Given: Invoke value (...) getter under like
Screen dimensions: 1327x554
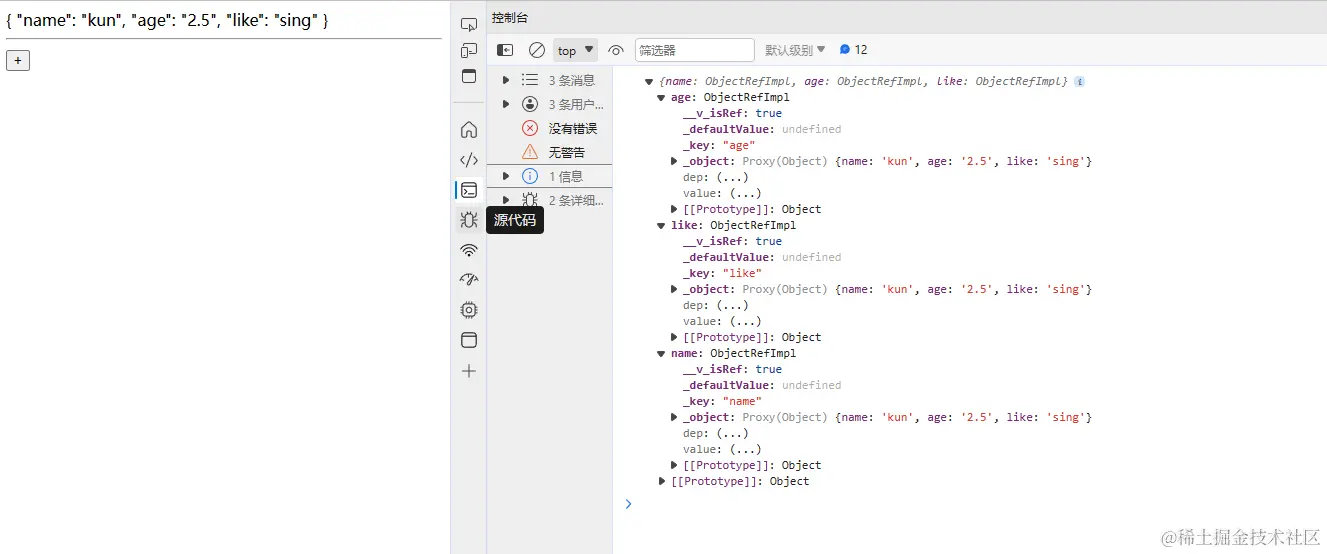Looking at the screenshot, I should (x=745, y=321).
